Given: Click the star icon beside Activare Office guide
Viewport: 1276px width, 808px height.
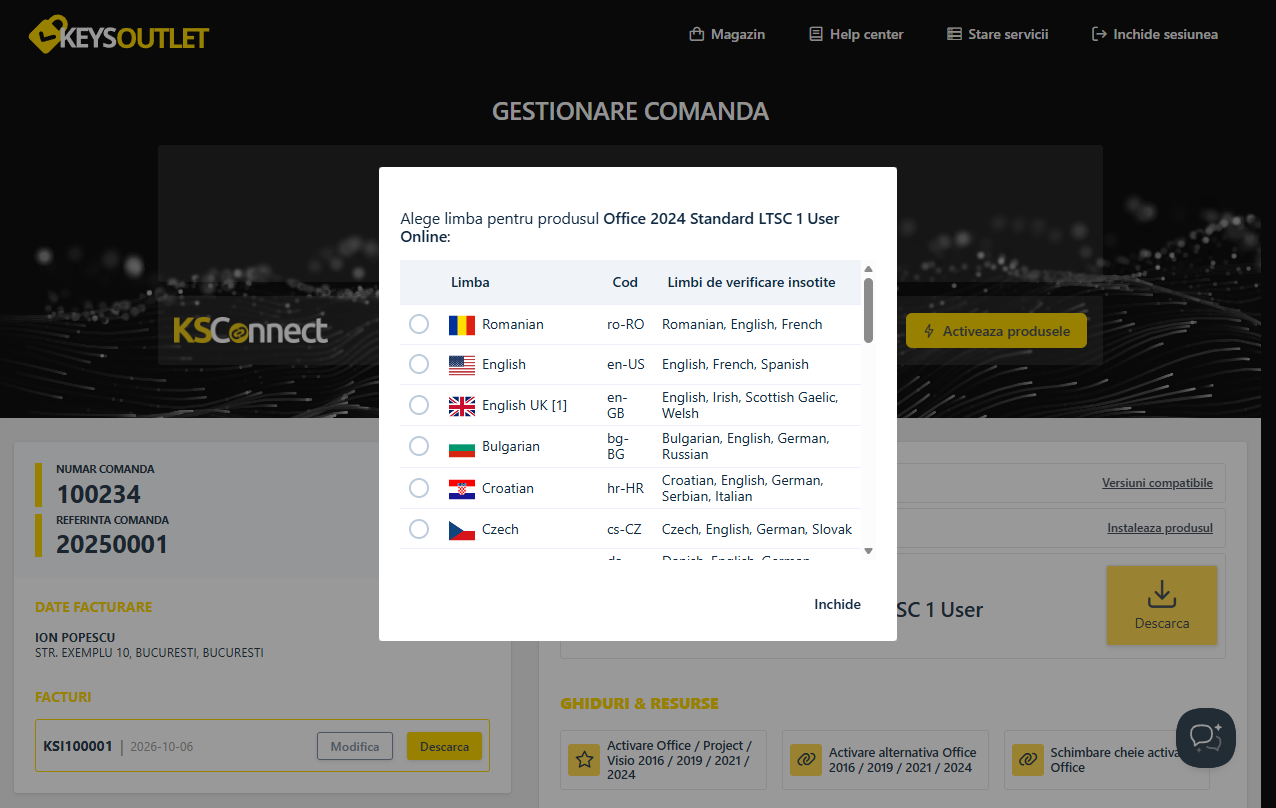Looking at the screenshot, I should click(583, 759).
